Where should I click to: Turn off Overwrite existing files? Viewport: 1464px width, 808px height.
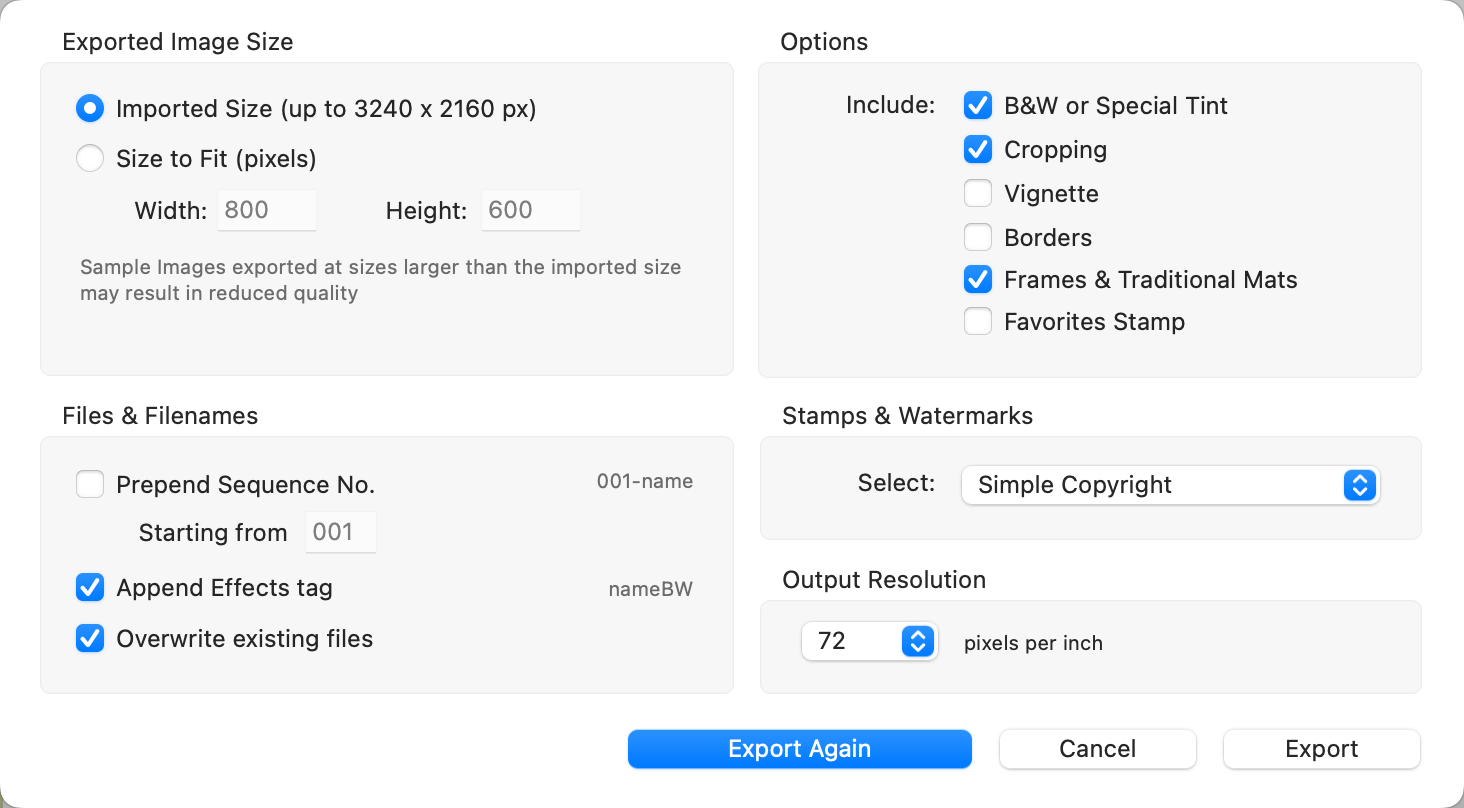[x=90, y=639]
